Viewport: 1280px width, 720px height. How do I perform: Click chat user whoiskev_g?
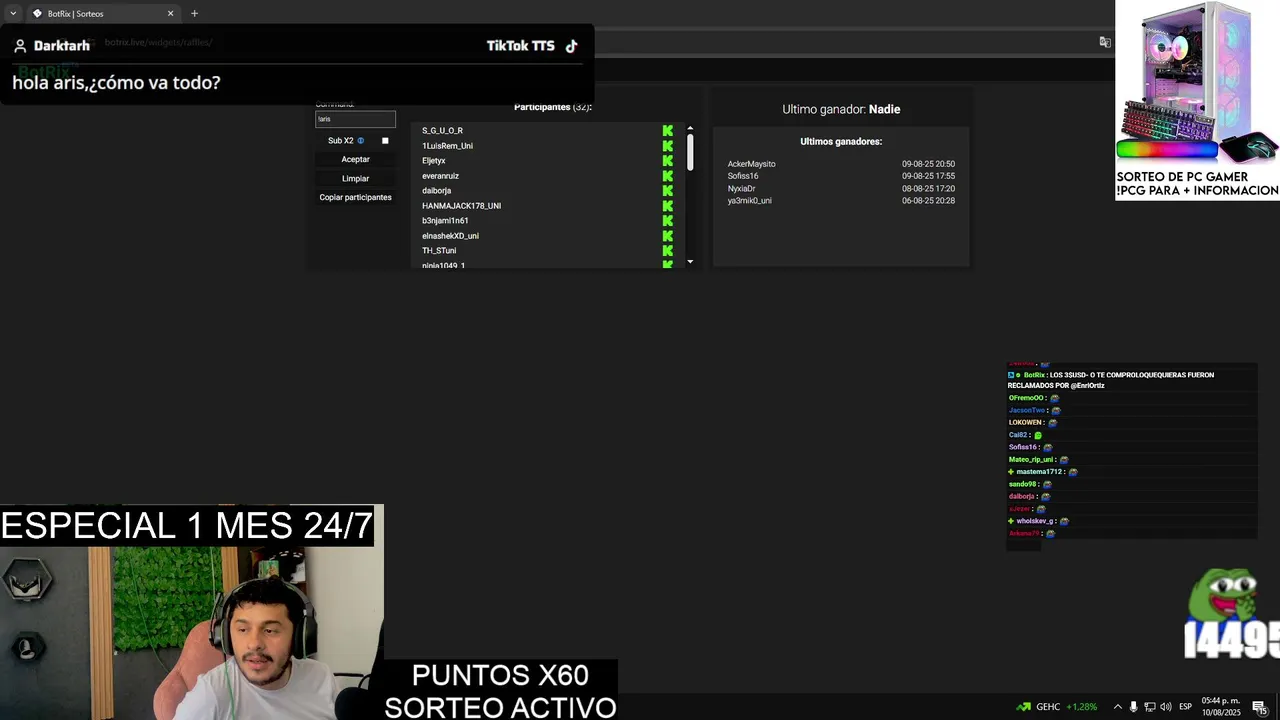pyautogui.click(x=1035, y=521)
